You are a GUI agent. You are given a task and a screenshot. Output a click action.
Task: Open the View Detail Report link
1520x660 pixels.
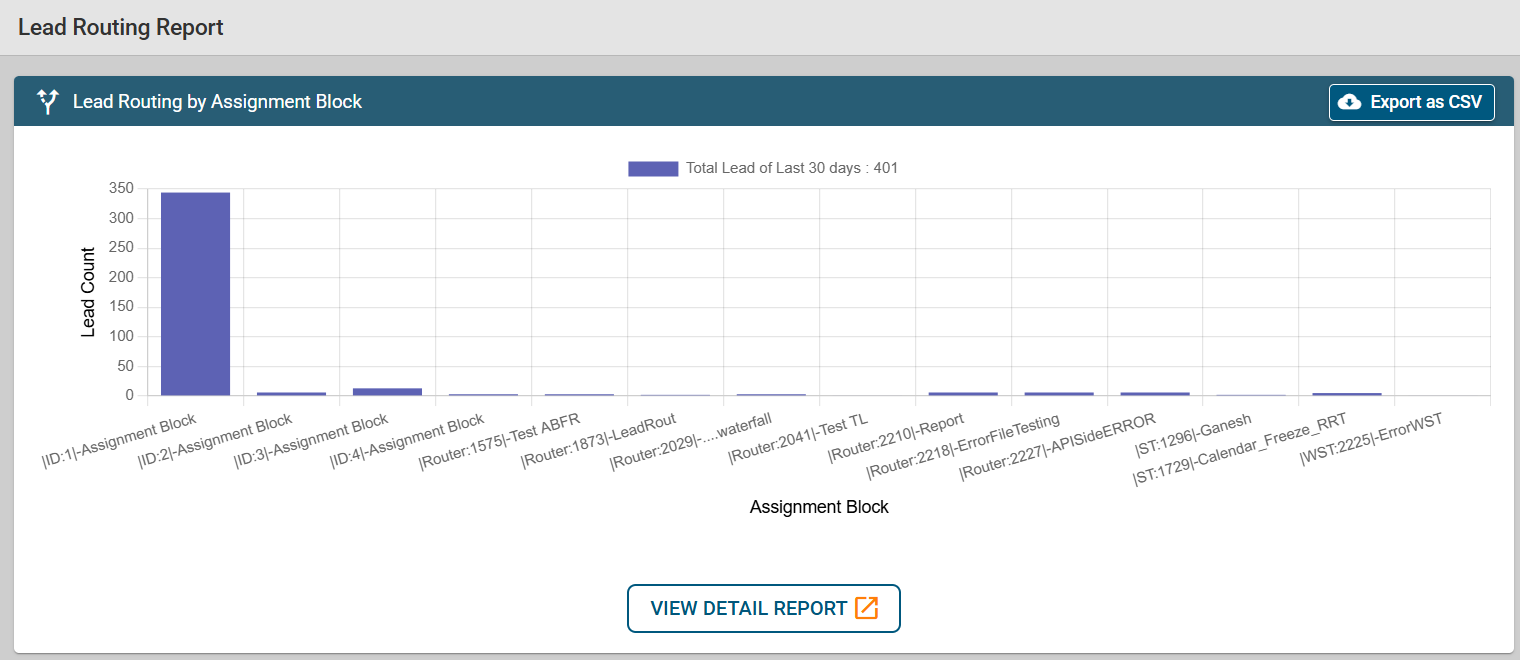[x=764, y=608]
